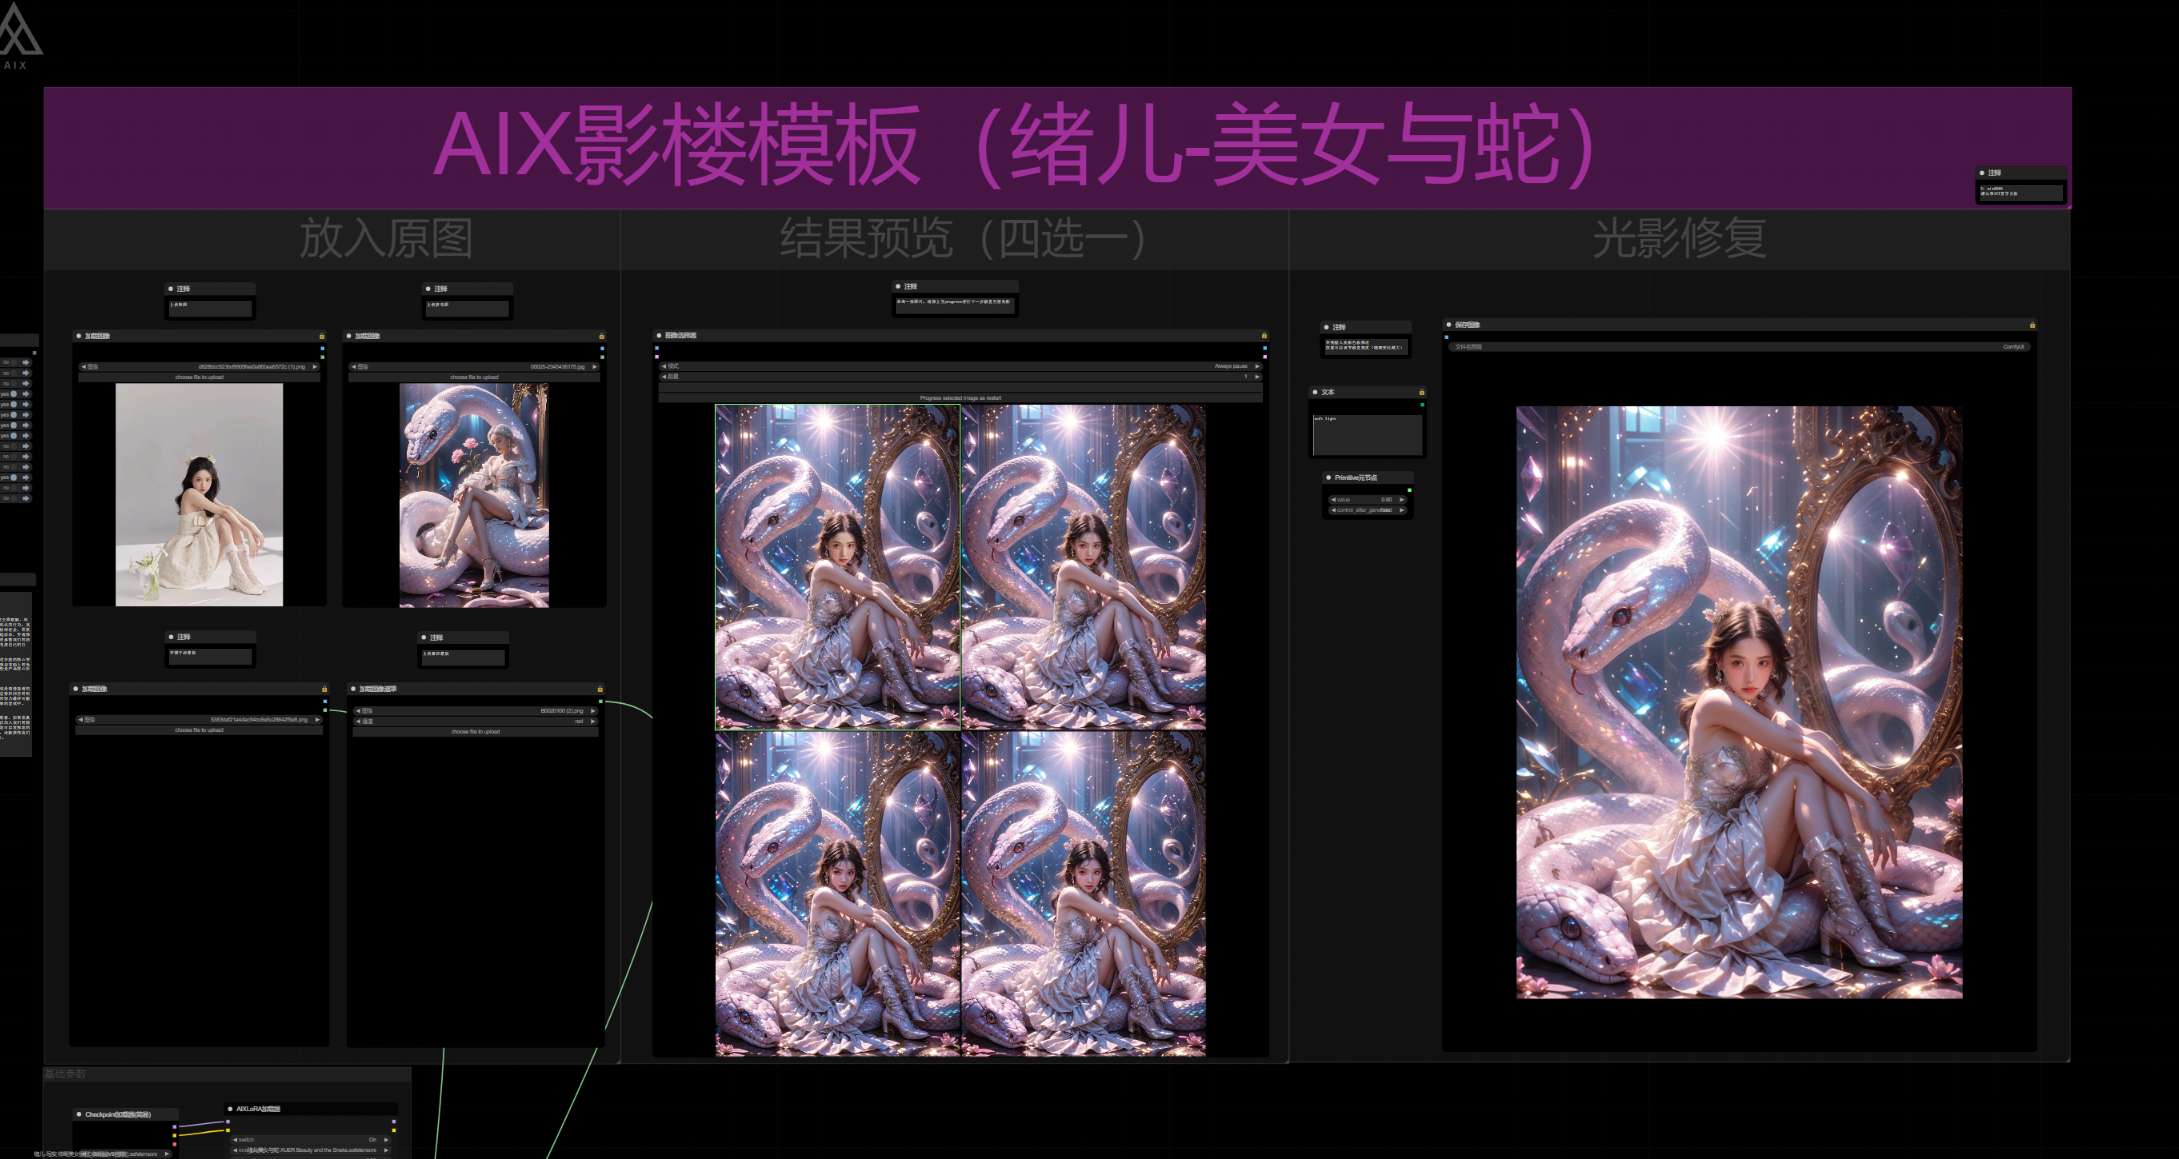The height and width of the screenshot is (1159, 2179).
Task: Click the lock icon on the Save Image node
Action: coord(2032,325)
